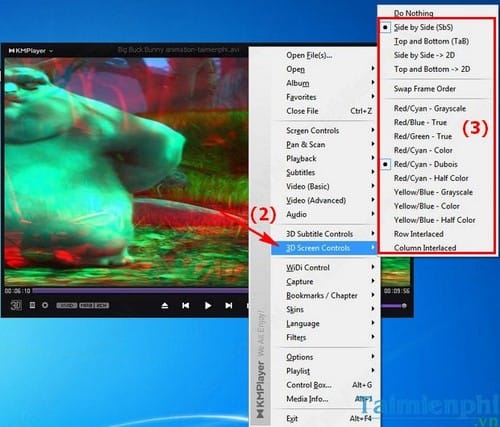Click the first small label button after the circle icon
Viewport: 500px width, 427px height.
click(67, 305)
